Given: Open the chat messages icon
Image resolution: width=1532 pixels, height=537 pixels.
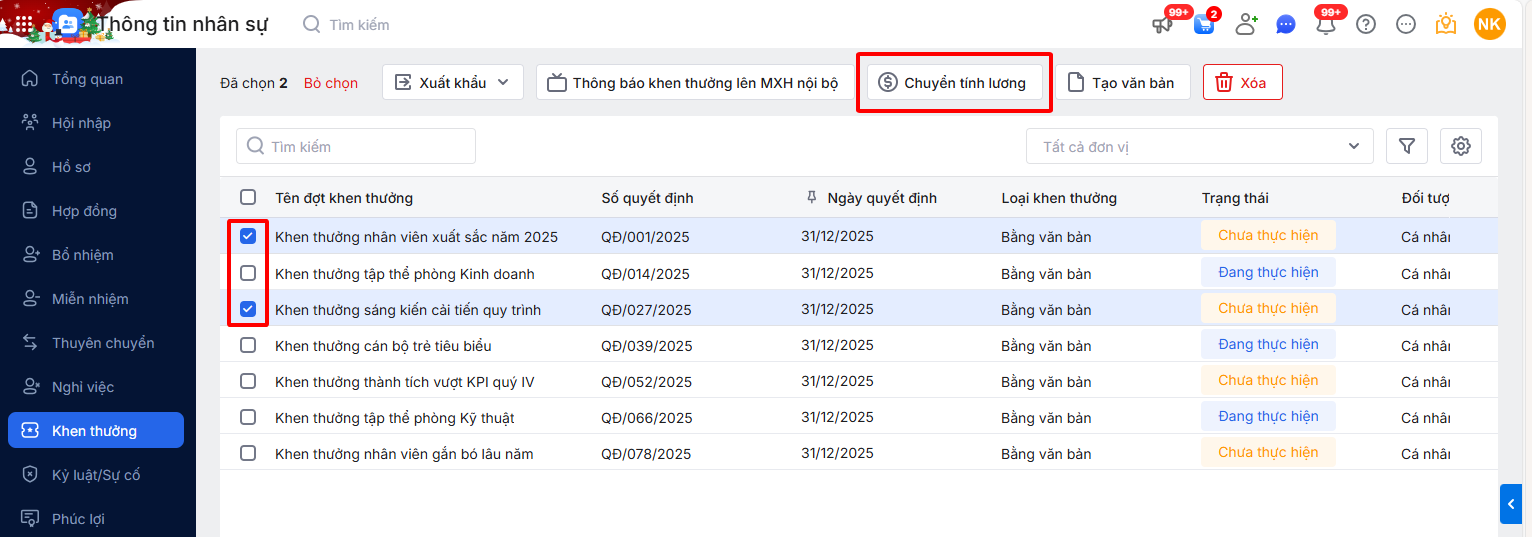Looking at the screenshot, I should [x=1286, y=25].
